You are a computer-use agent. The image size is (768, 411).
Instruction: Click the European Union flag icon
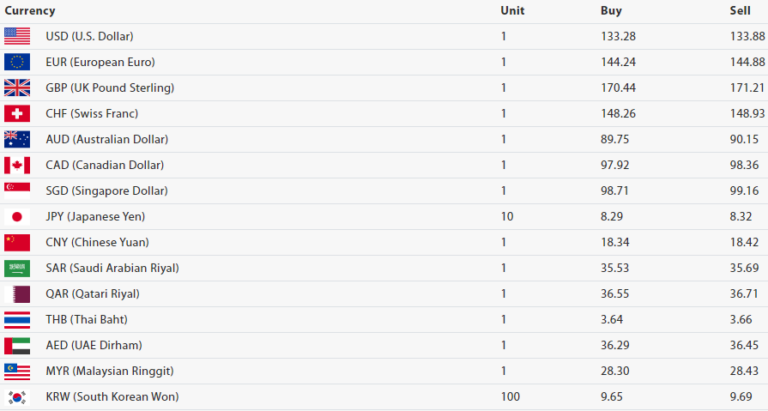pyautogui.click(x=17, y=62)
